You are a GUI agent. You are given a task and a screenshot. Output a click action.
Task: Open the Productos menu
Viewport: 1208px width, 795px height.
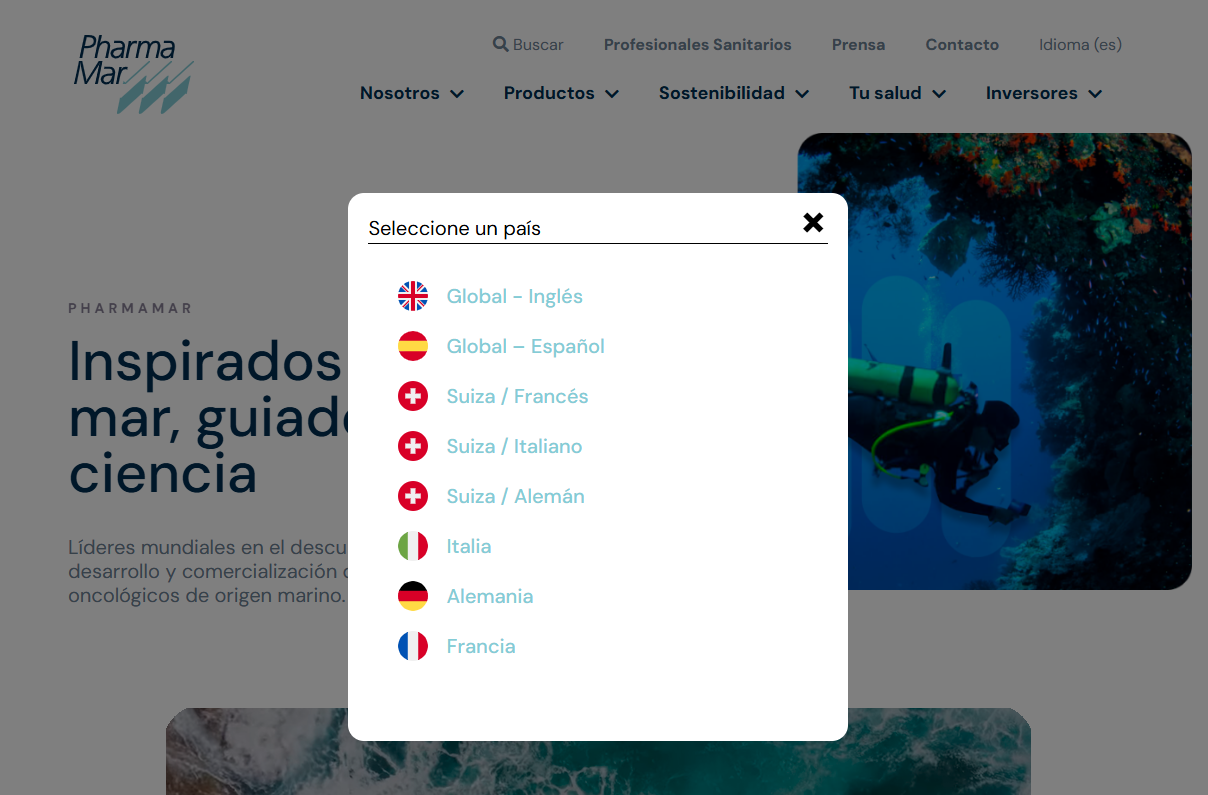click(549, 93)
